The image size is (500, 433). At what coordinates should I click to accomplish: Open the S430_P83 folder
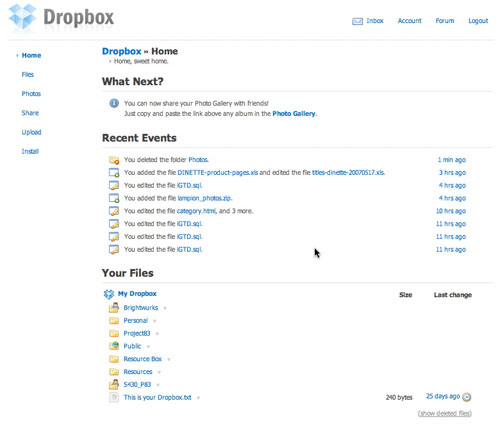click(x=137, y=384)
